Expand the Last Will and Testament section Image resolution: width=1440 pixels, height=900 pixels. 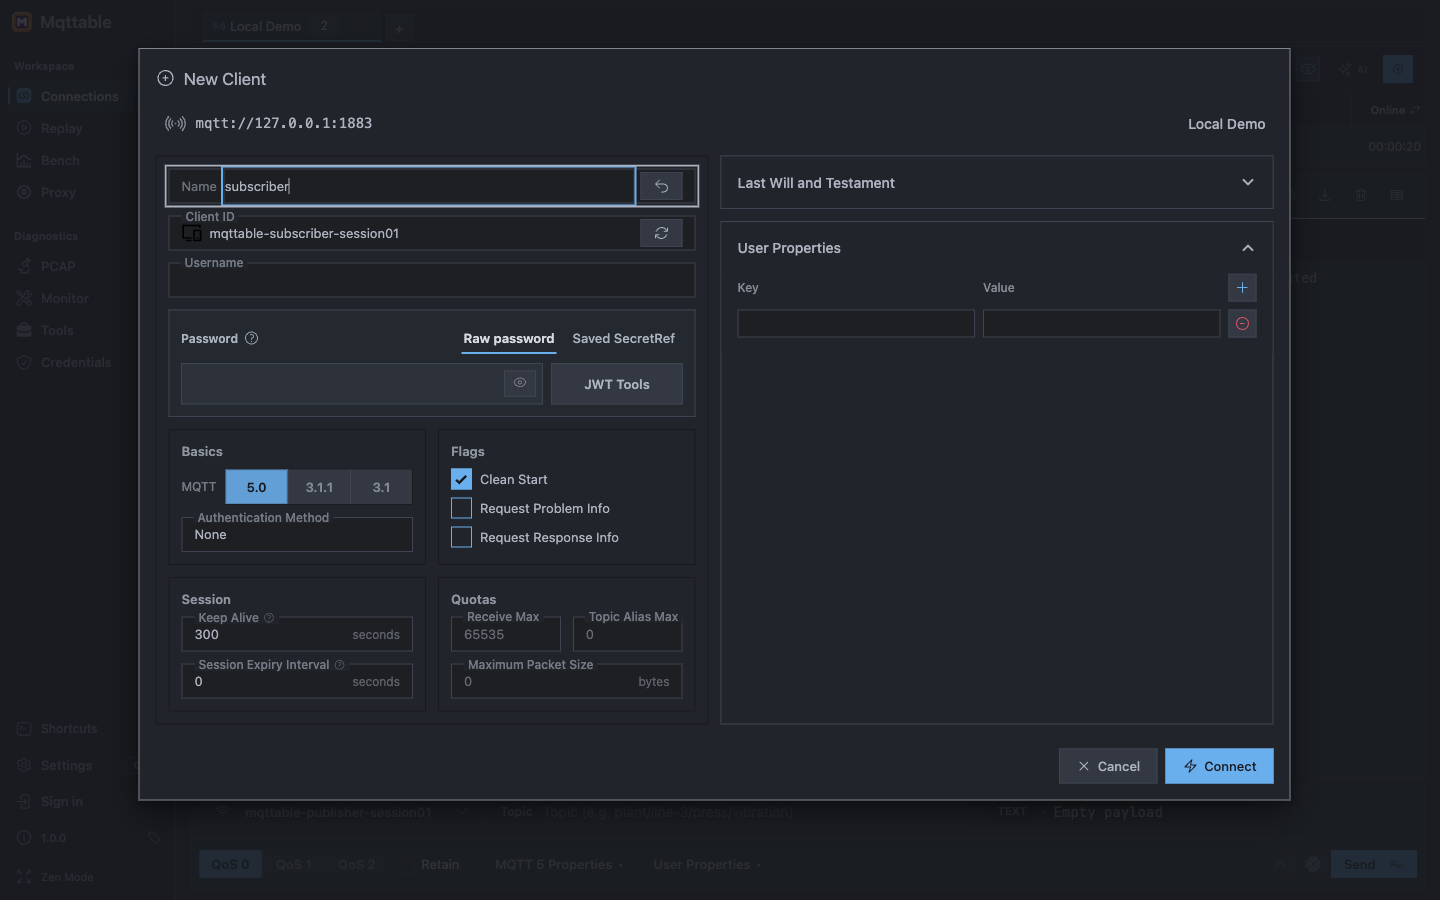point(997,182)
